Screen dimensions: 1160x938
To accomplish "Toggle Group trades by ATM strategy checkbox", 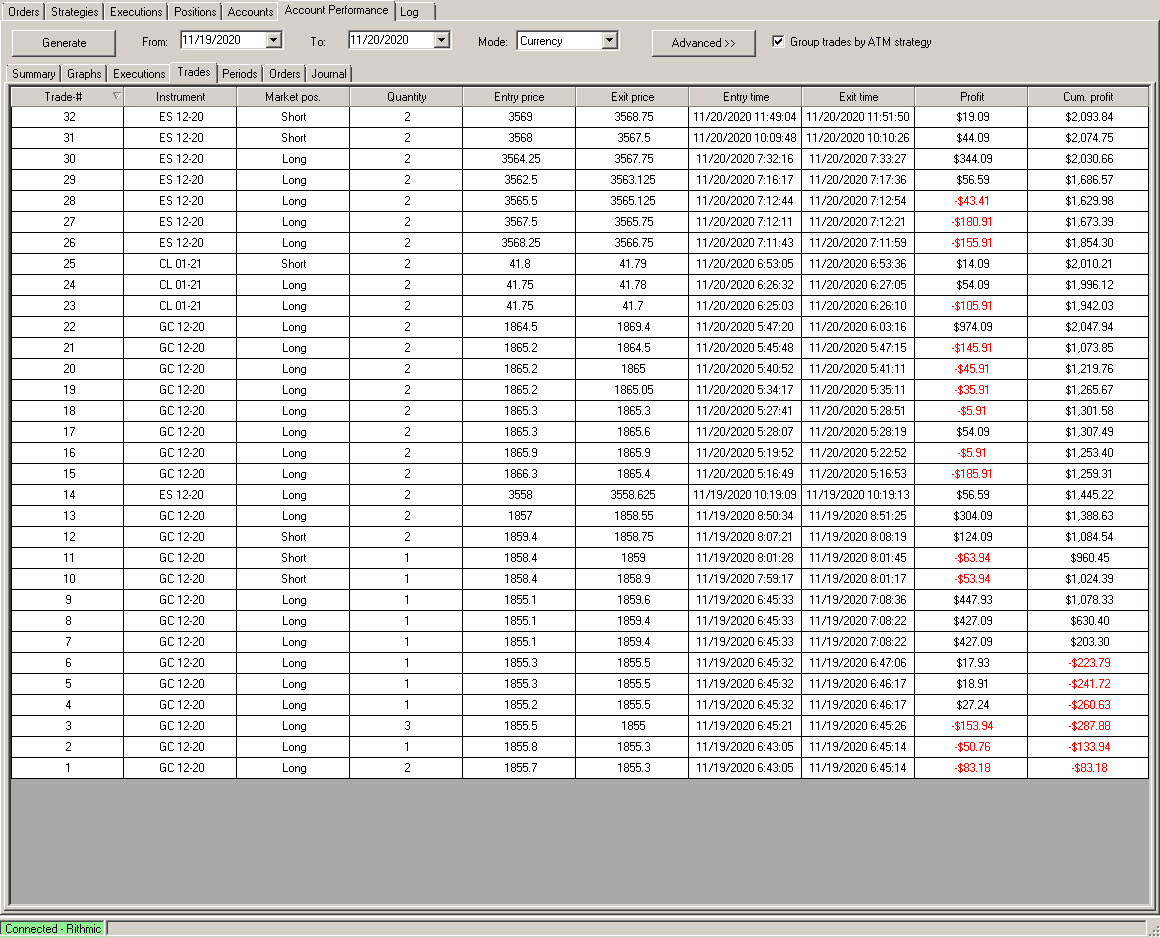I will (778, 41).
